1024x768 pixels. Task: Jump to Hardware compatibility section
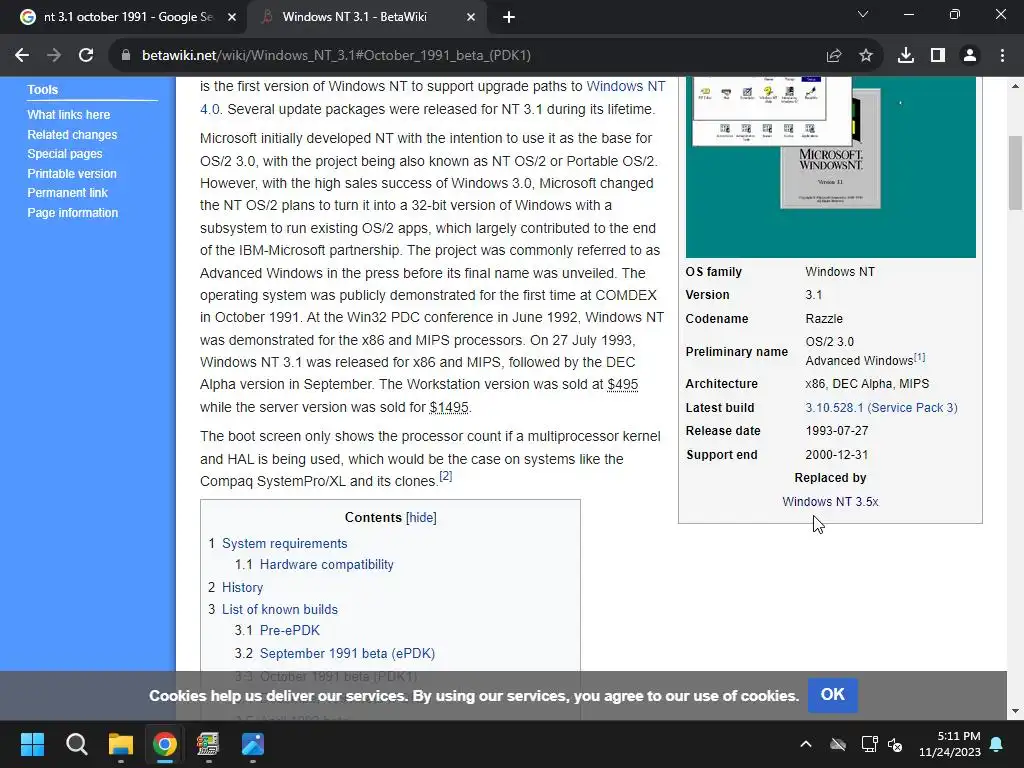pyautogui.click(x=327, y=564)
